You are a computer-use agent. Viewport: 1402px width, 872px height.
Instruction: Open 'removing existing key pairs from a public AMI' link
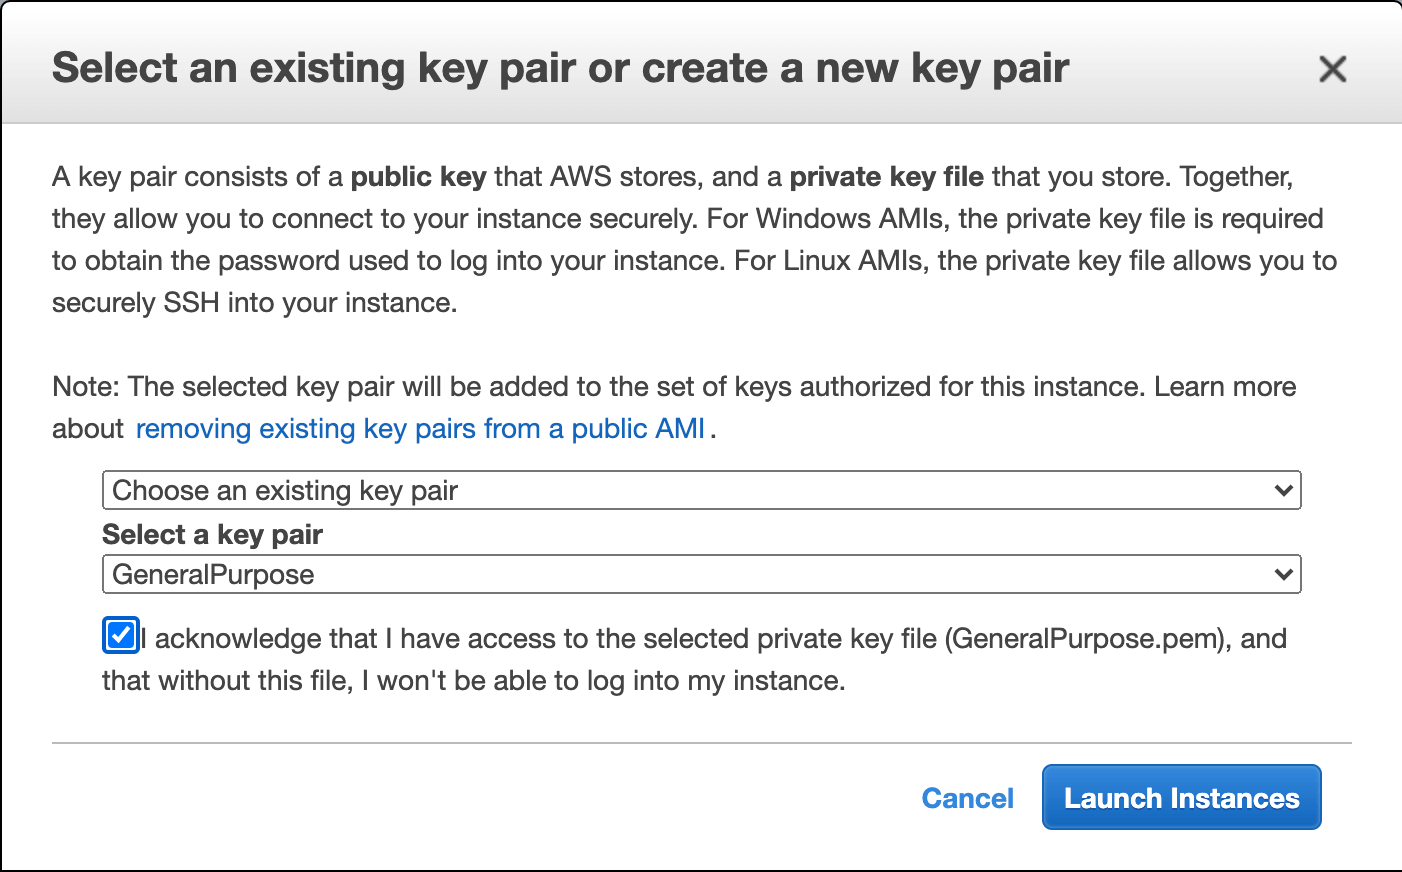click(x=420, y=428)
